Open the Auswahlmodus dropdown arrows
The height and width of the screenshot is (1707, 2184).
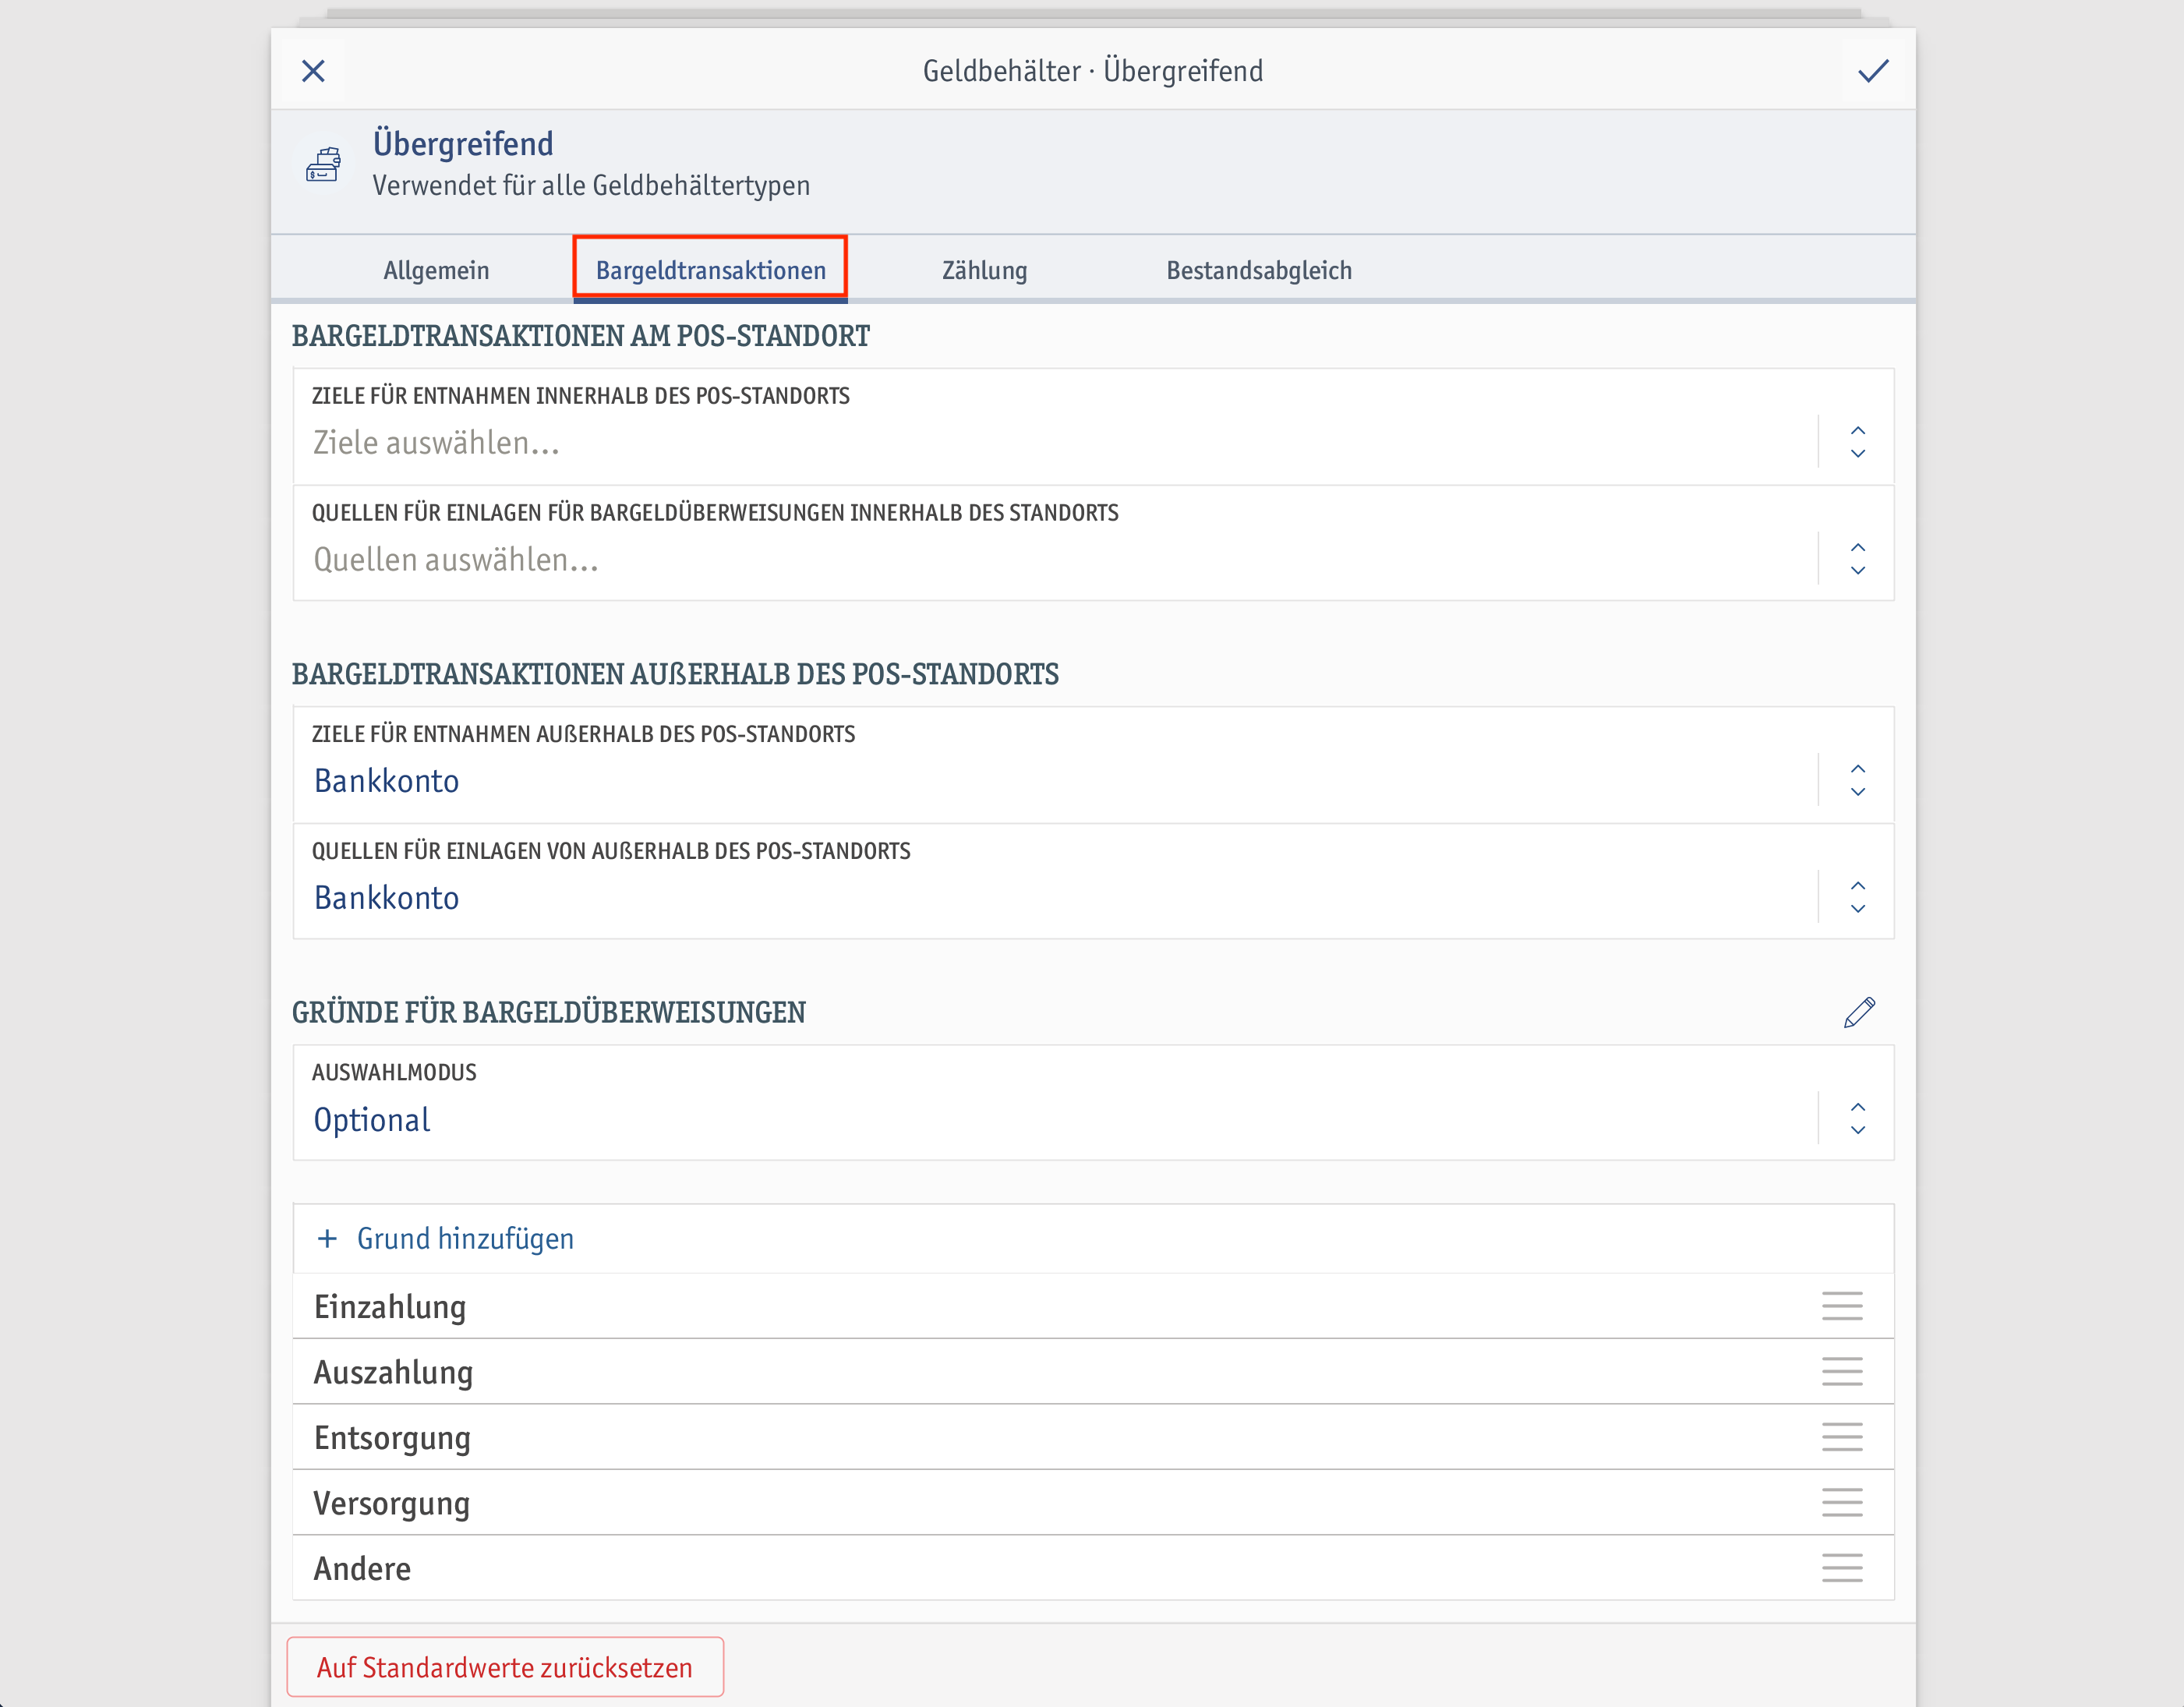(1858, 1119)
